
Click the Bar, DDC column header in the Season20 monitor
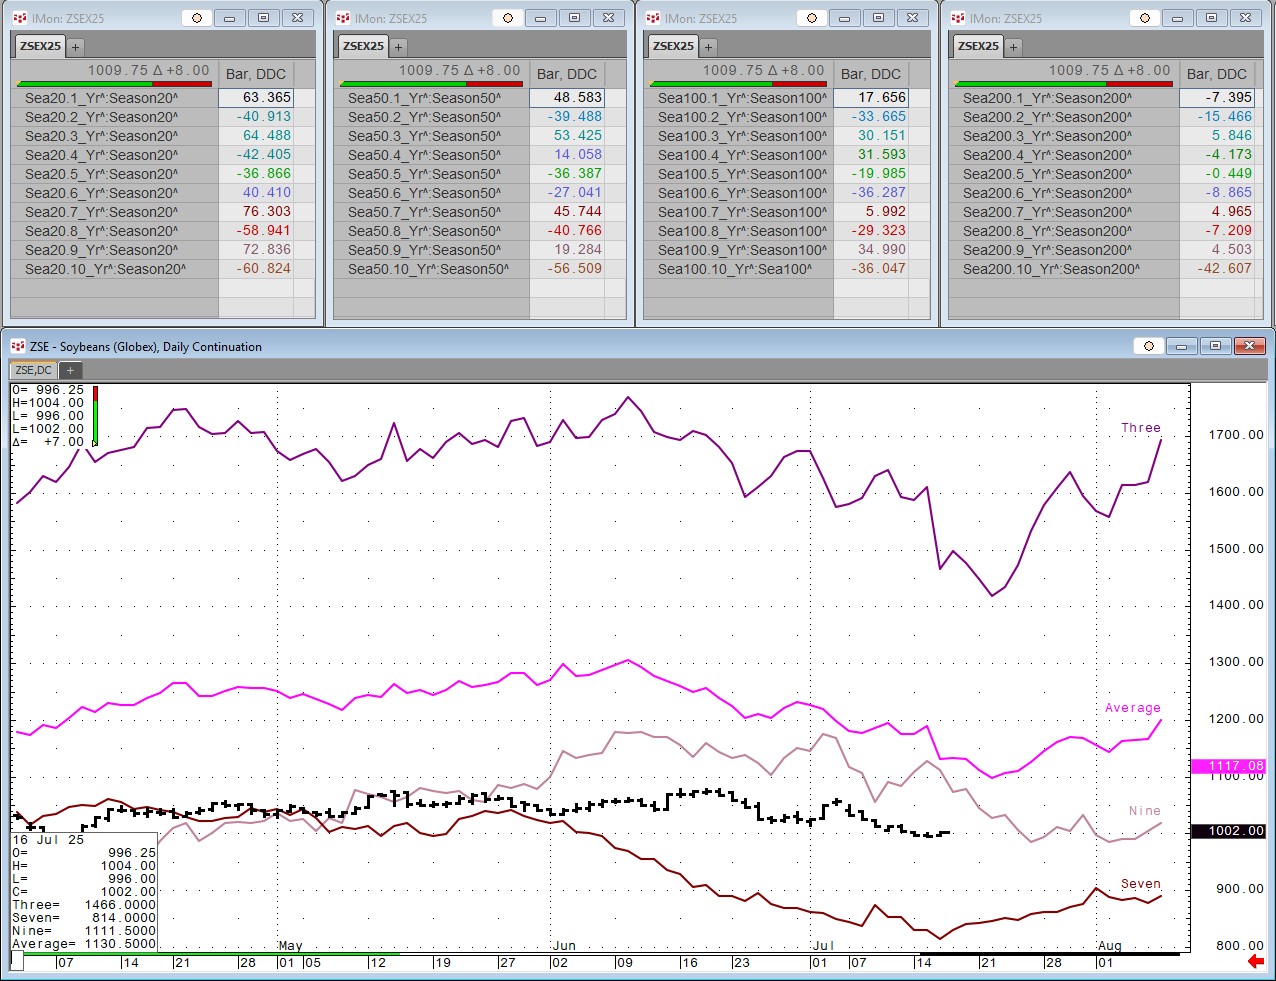click(x=255, y=74)
